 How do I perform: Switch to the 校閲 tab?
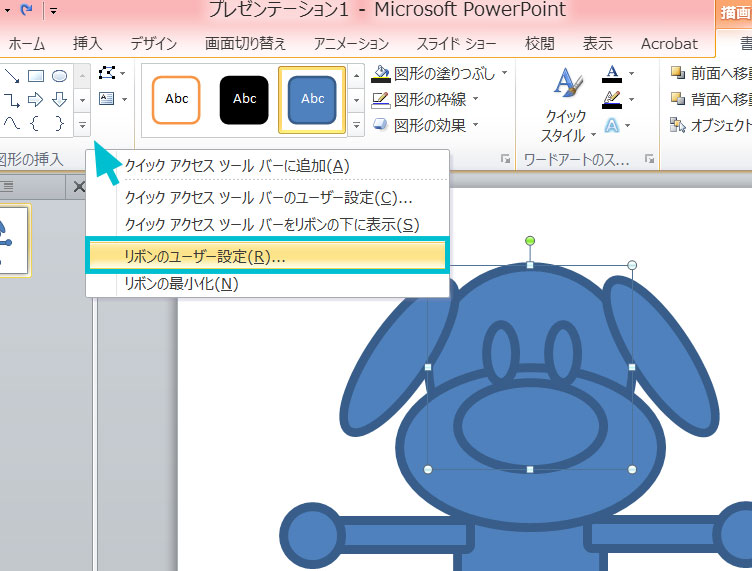tap(540, 44)
